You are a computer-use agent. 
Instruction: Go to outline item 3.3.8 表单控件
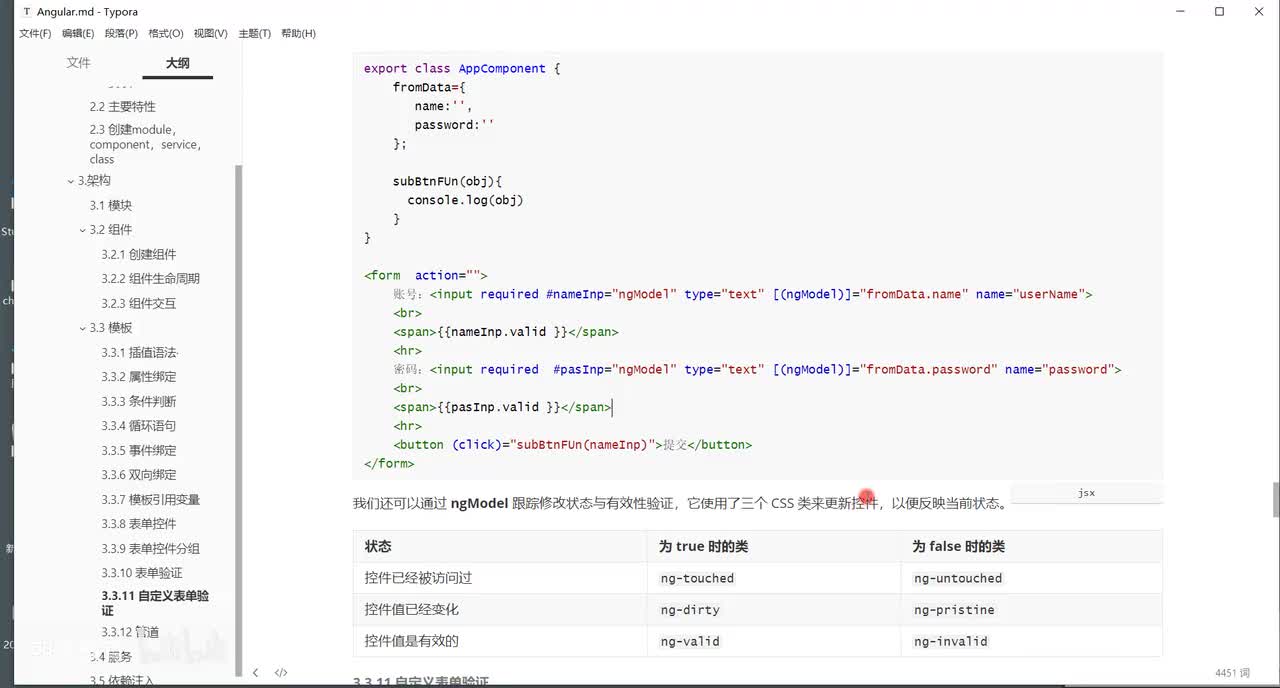click(138, 524)
